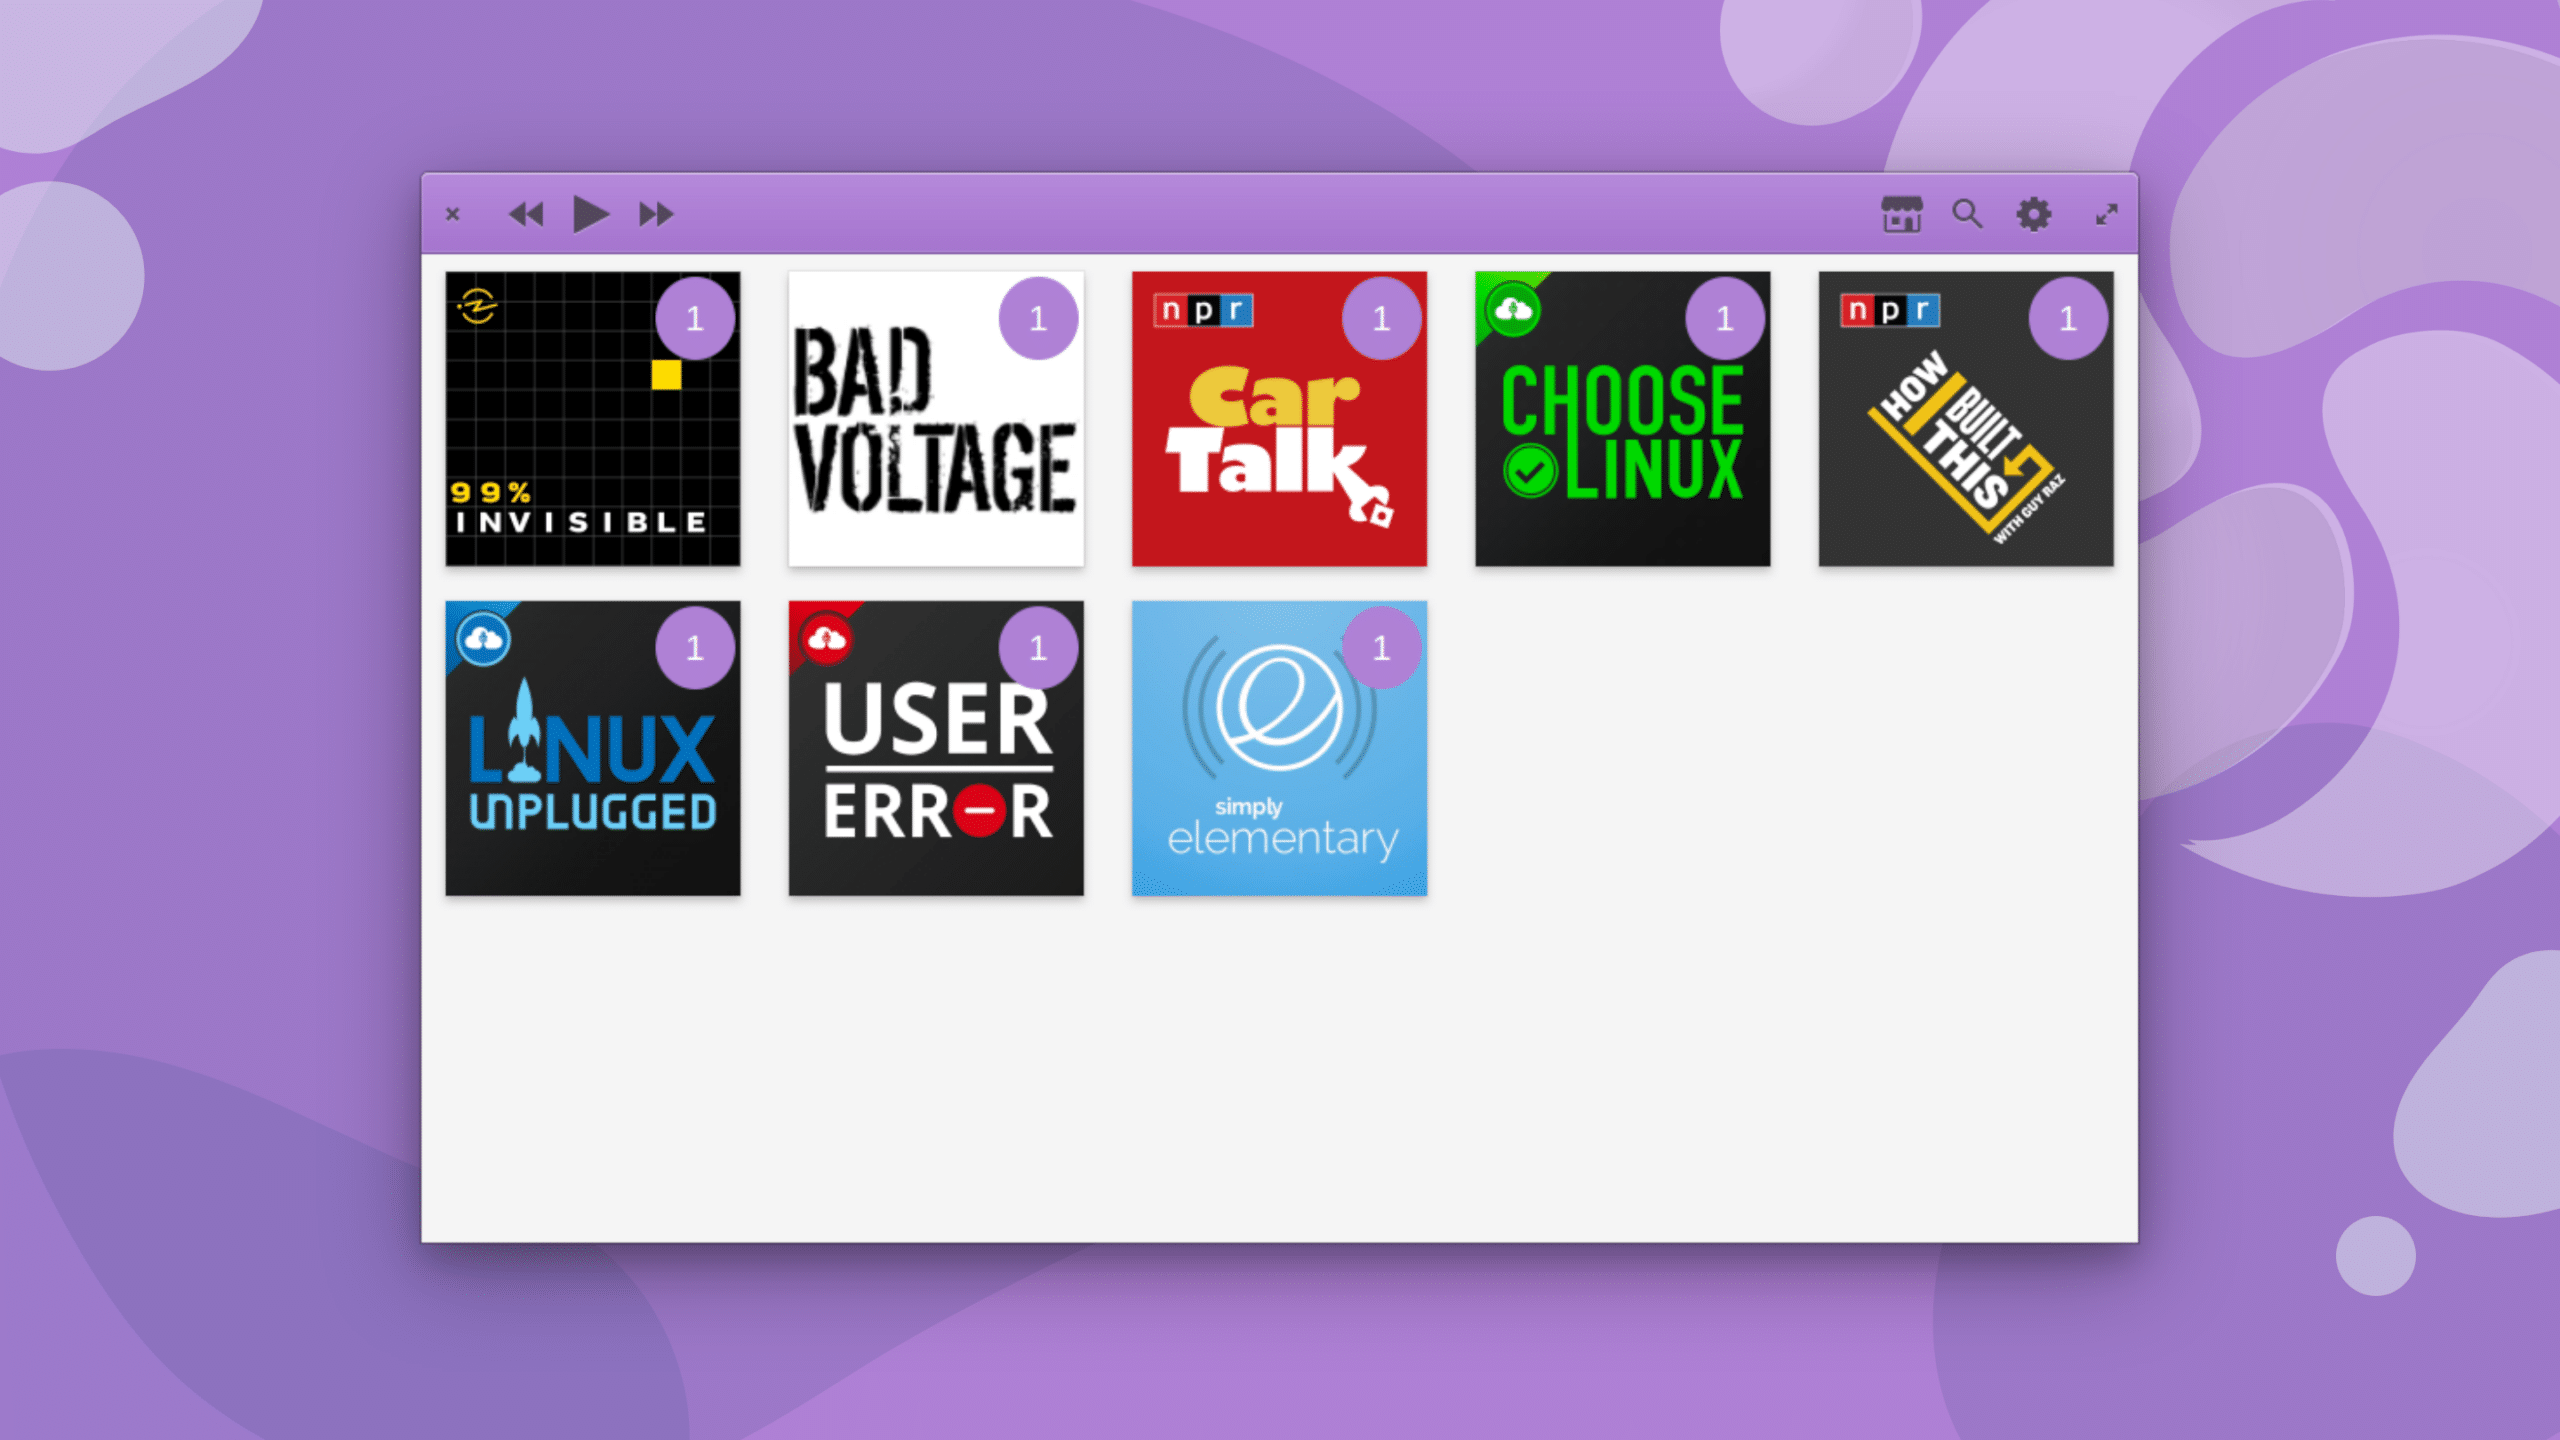Click the rewind button in header
This screenshot has height=1440, width=2560.
[526, 214]
